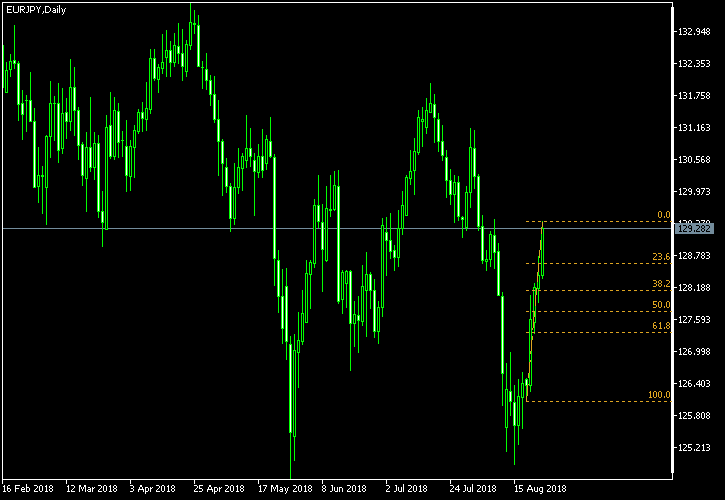Click the EURJPY,Daily chart title

point(36,10)
